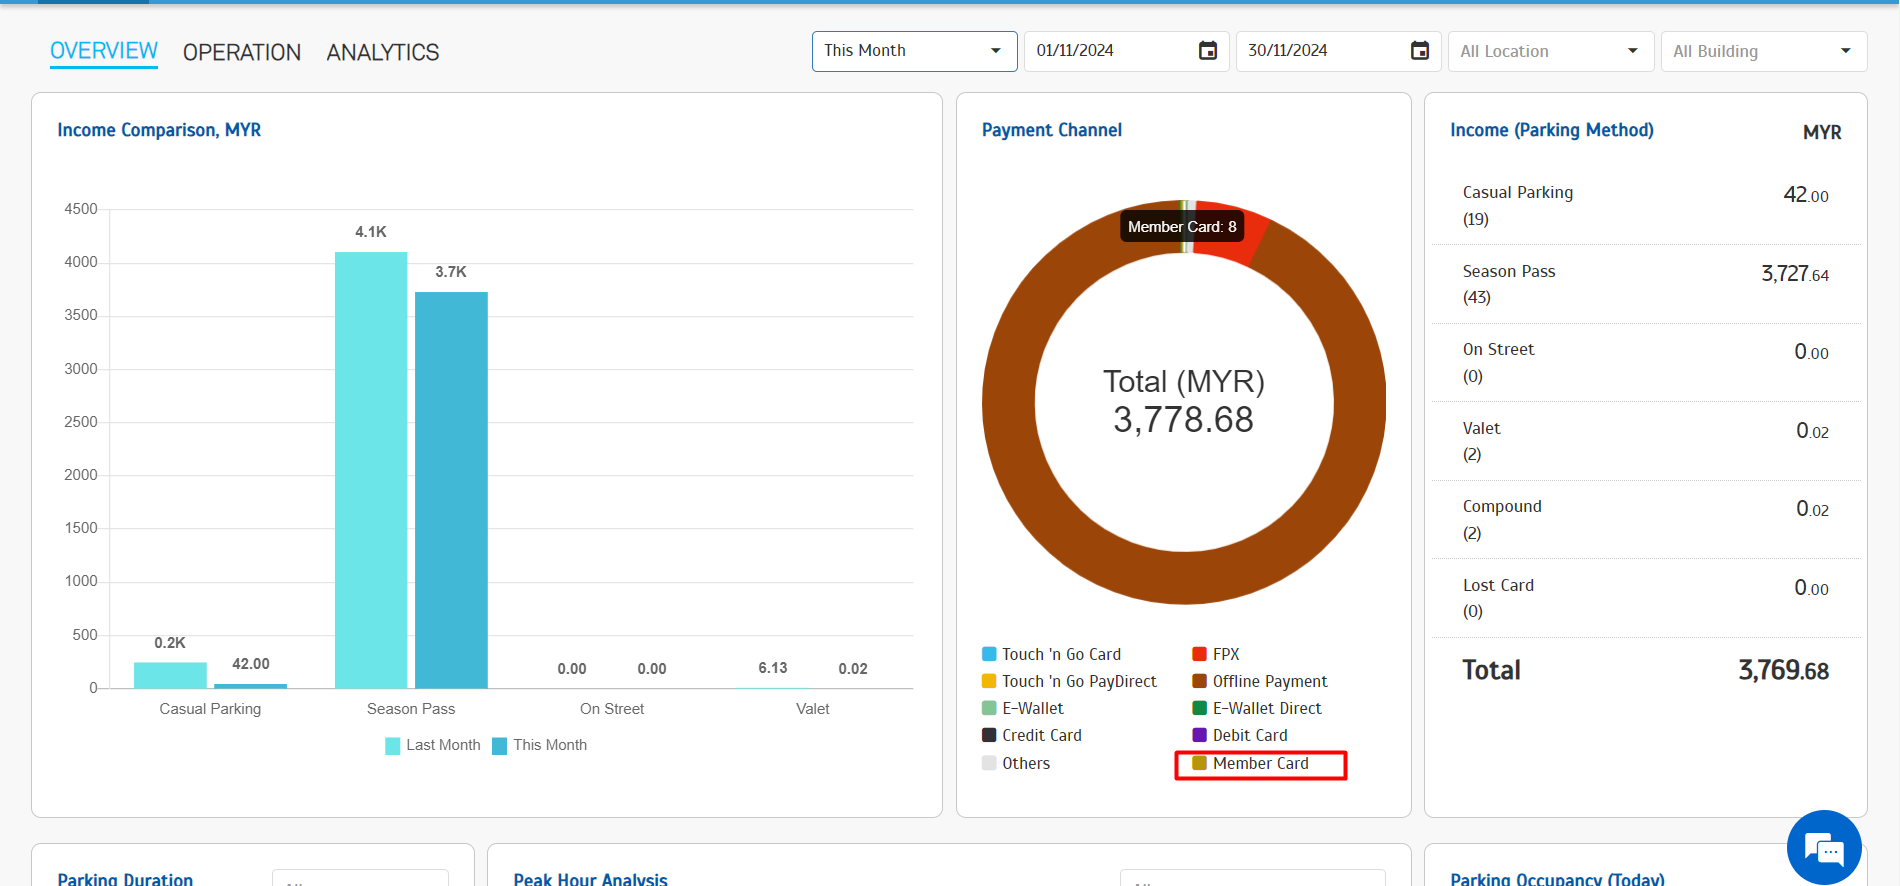This screenshot has width=1900, height=886.
Task: Click the E-Wallet Direct green color swatch
Action: coord(1199,708)
